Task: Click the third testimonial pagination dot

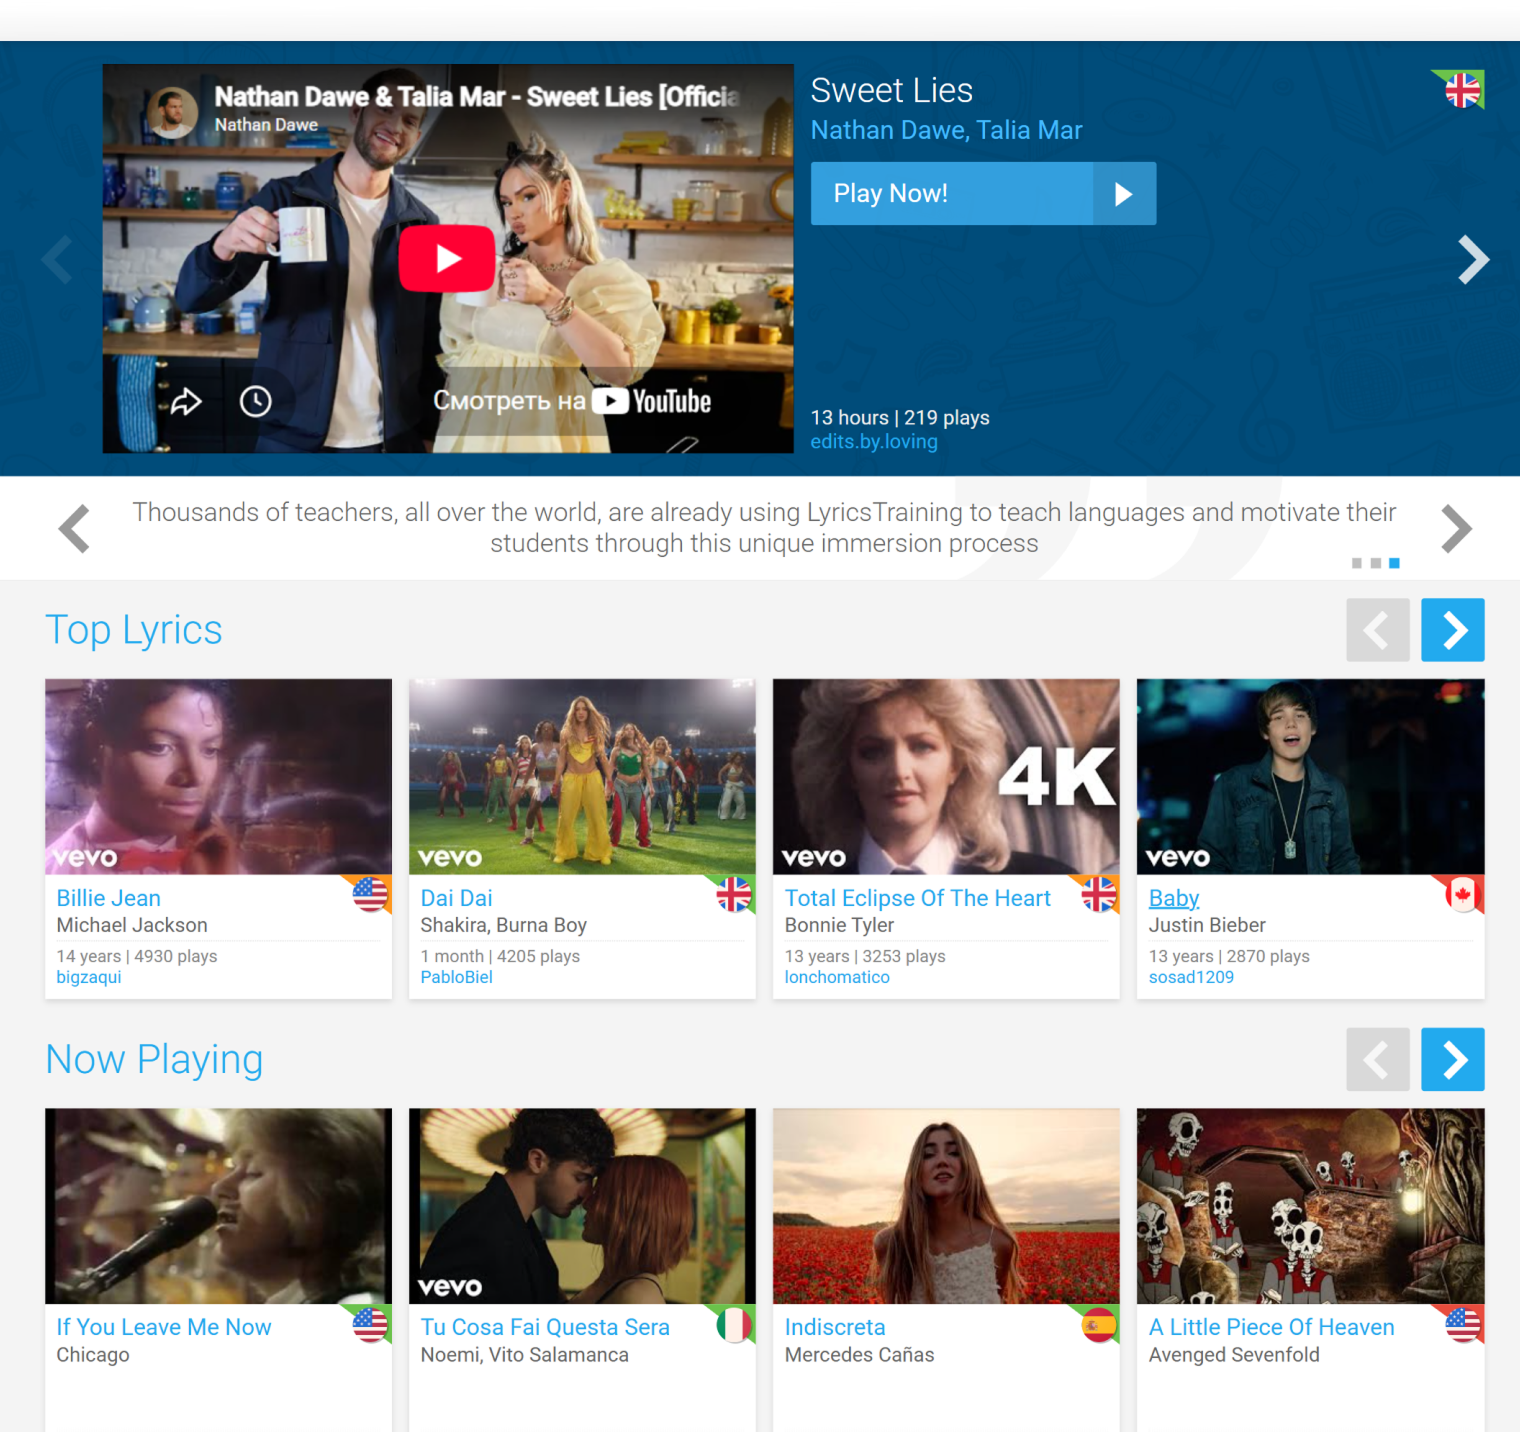Action: [1395, 563]
